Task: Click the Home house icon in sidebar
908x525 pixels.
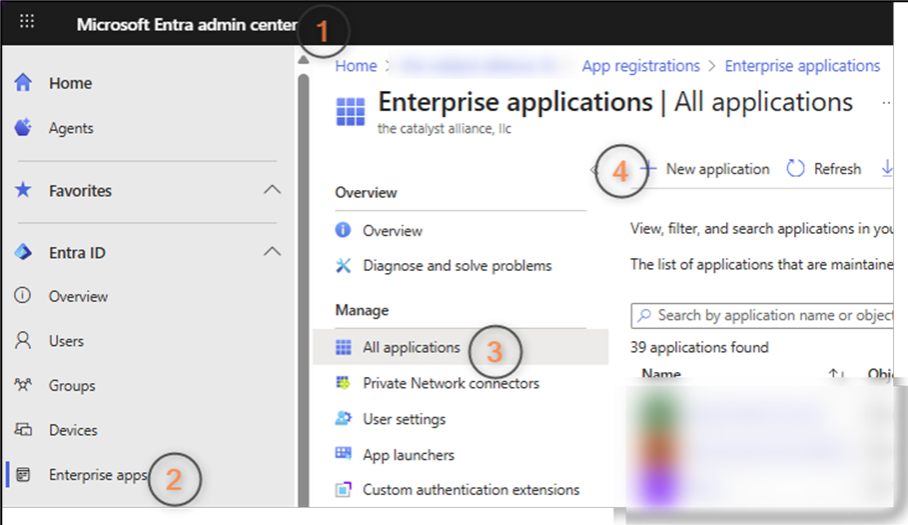Action: [23, 84]
